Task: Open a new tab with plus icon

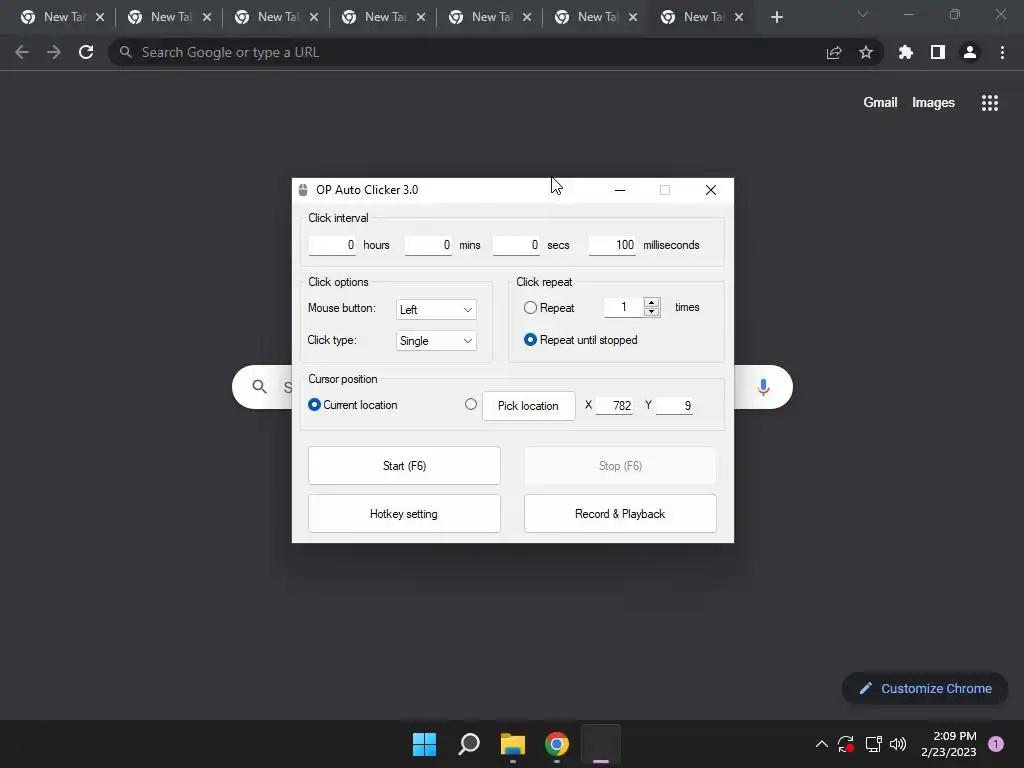Action: 777,17
